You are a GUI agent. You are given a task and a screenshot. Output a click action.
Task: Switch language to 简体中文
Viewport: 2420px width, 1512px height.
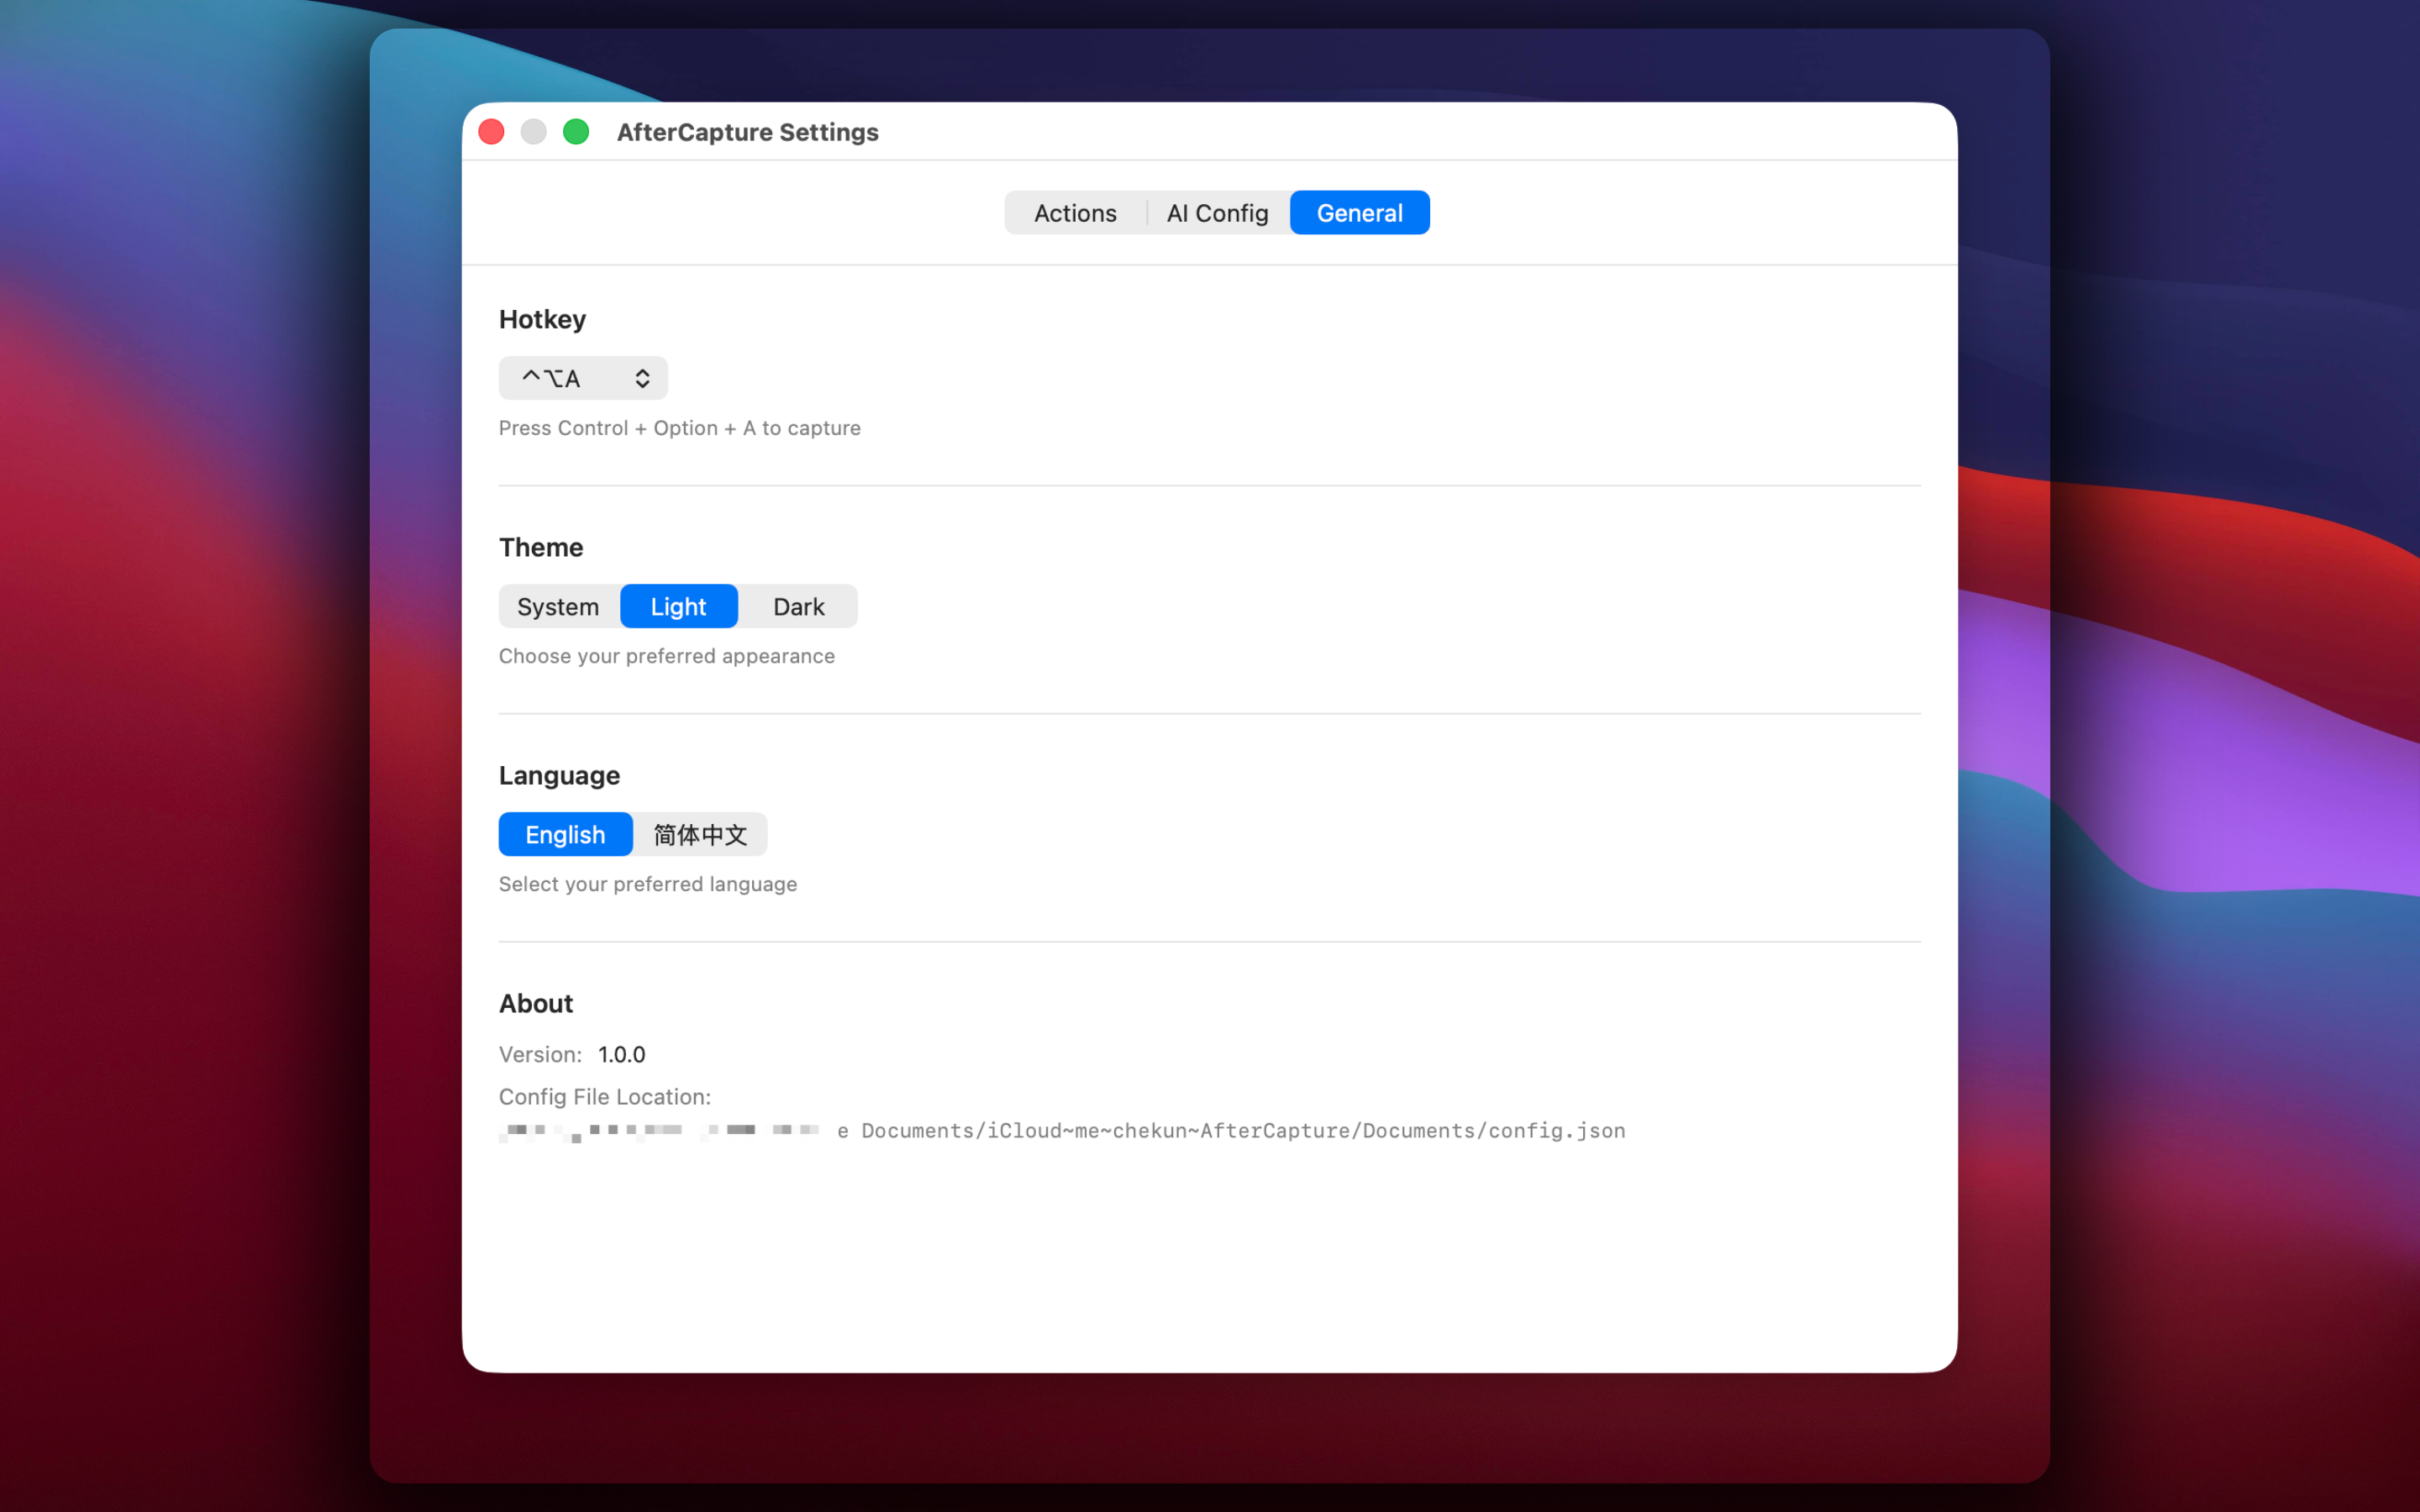pos(700,835)
